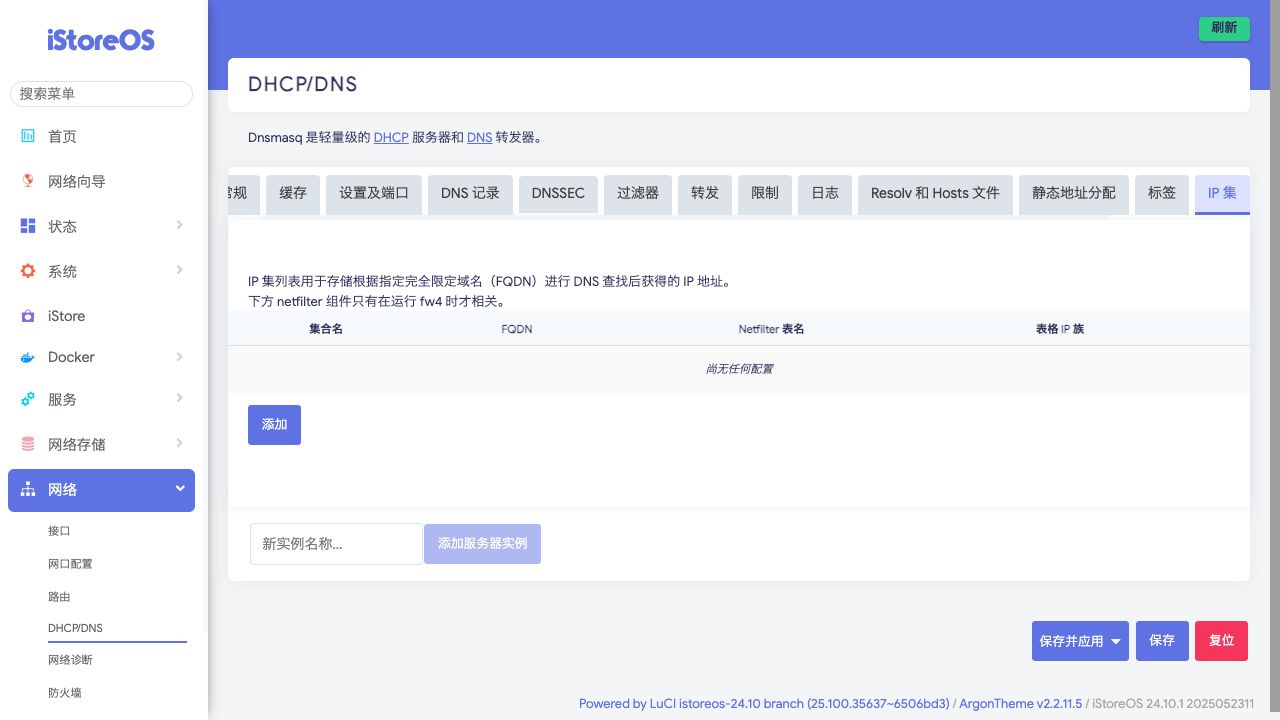Open iStore via its shop icon

28,316
